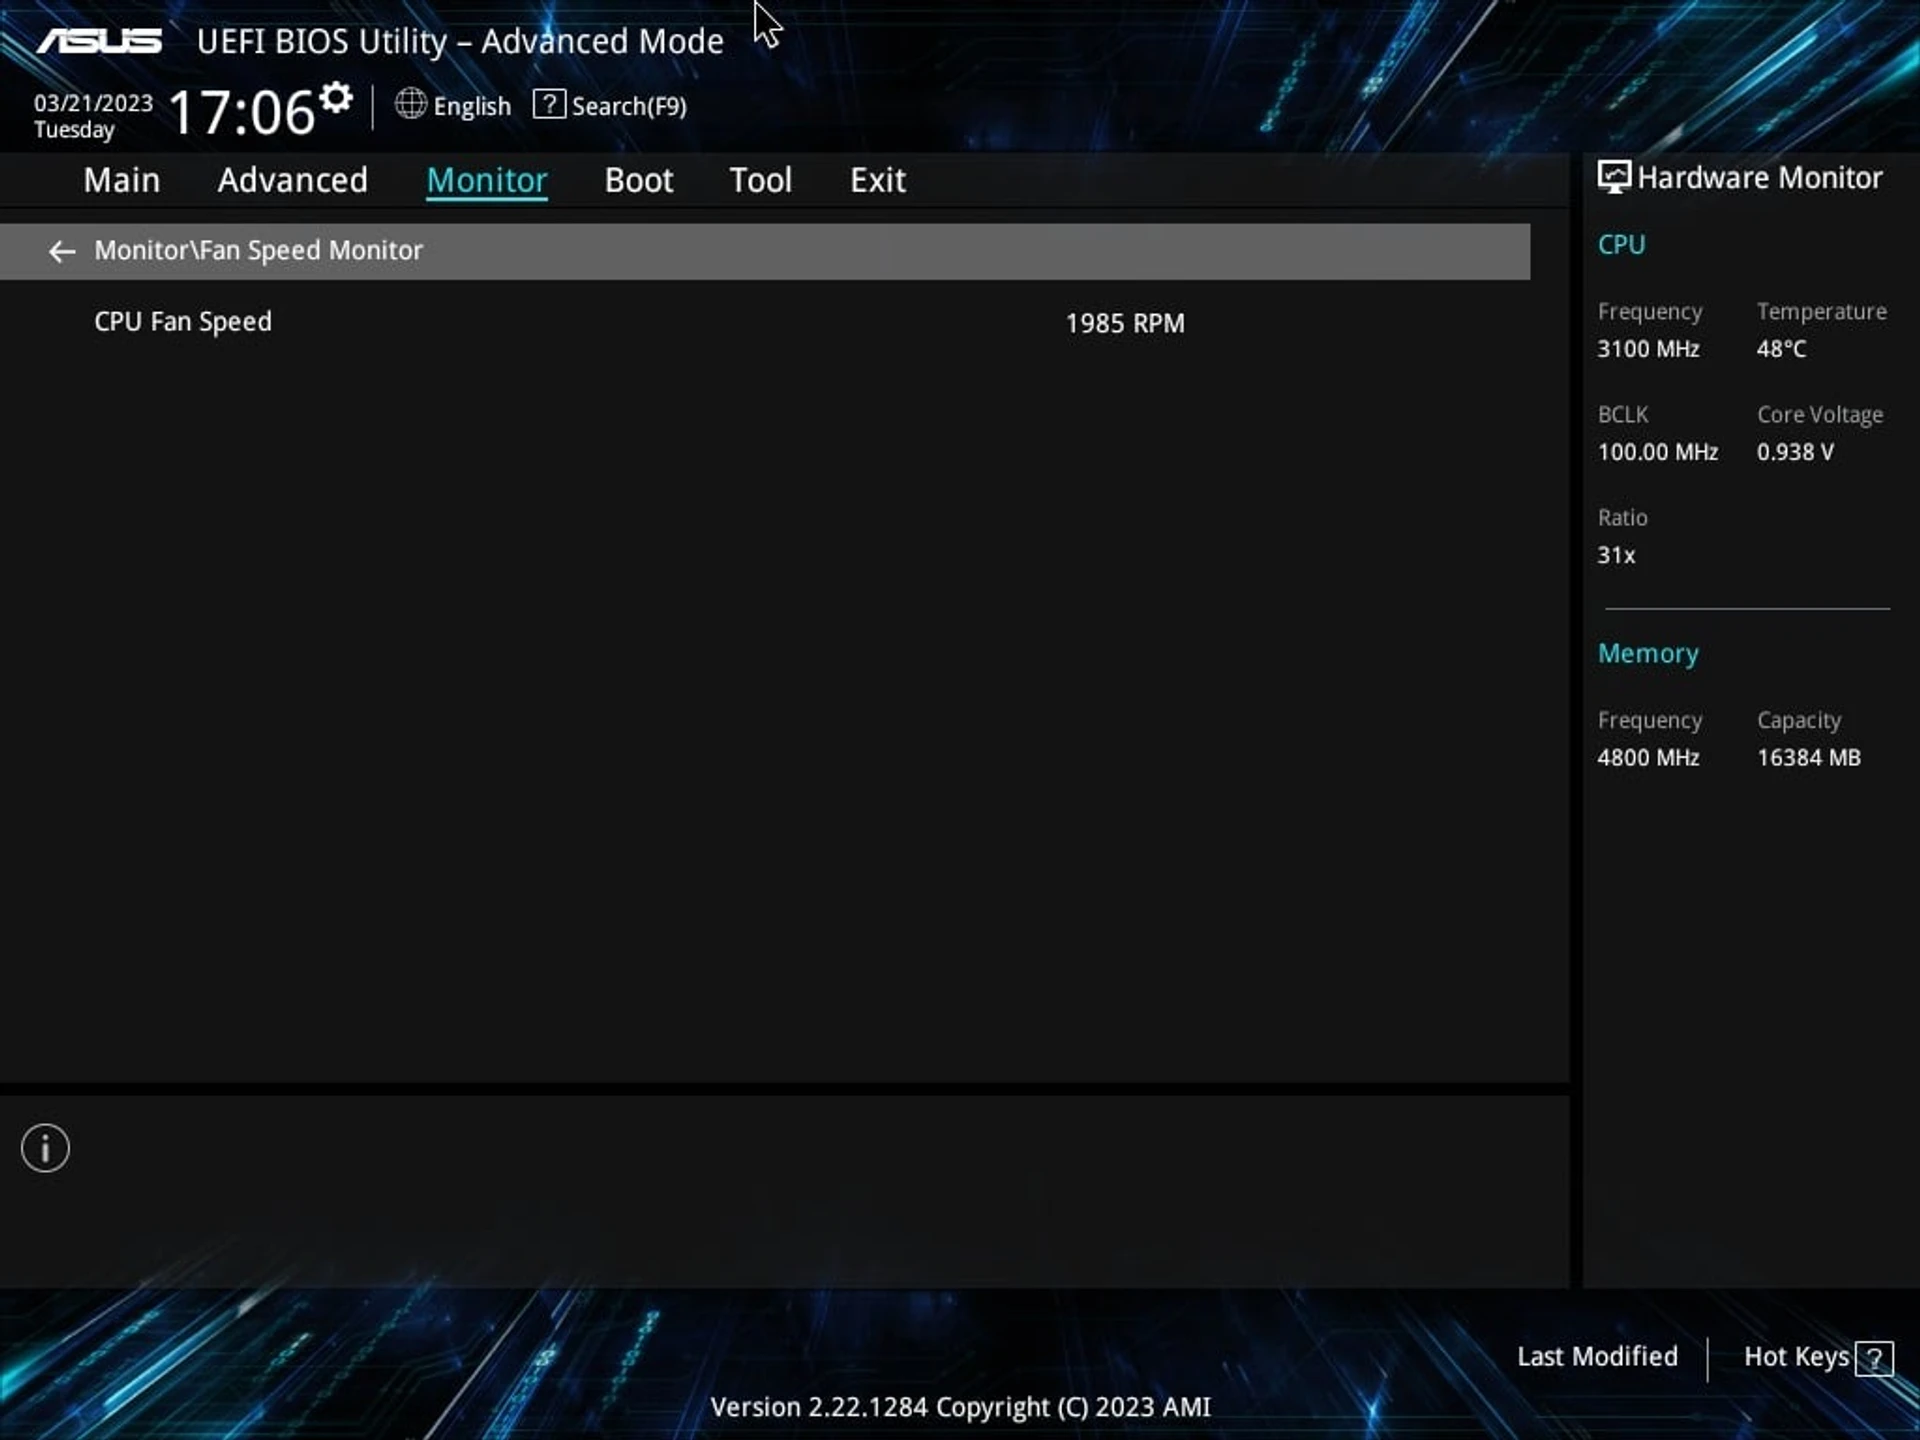This screenshot has width=1920, height=1440.
Task: Click the CPU section heading
Action: tap(1621, 245)
